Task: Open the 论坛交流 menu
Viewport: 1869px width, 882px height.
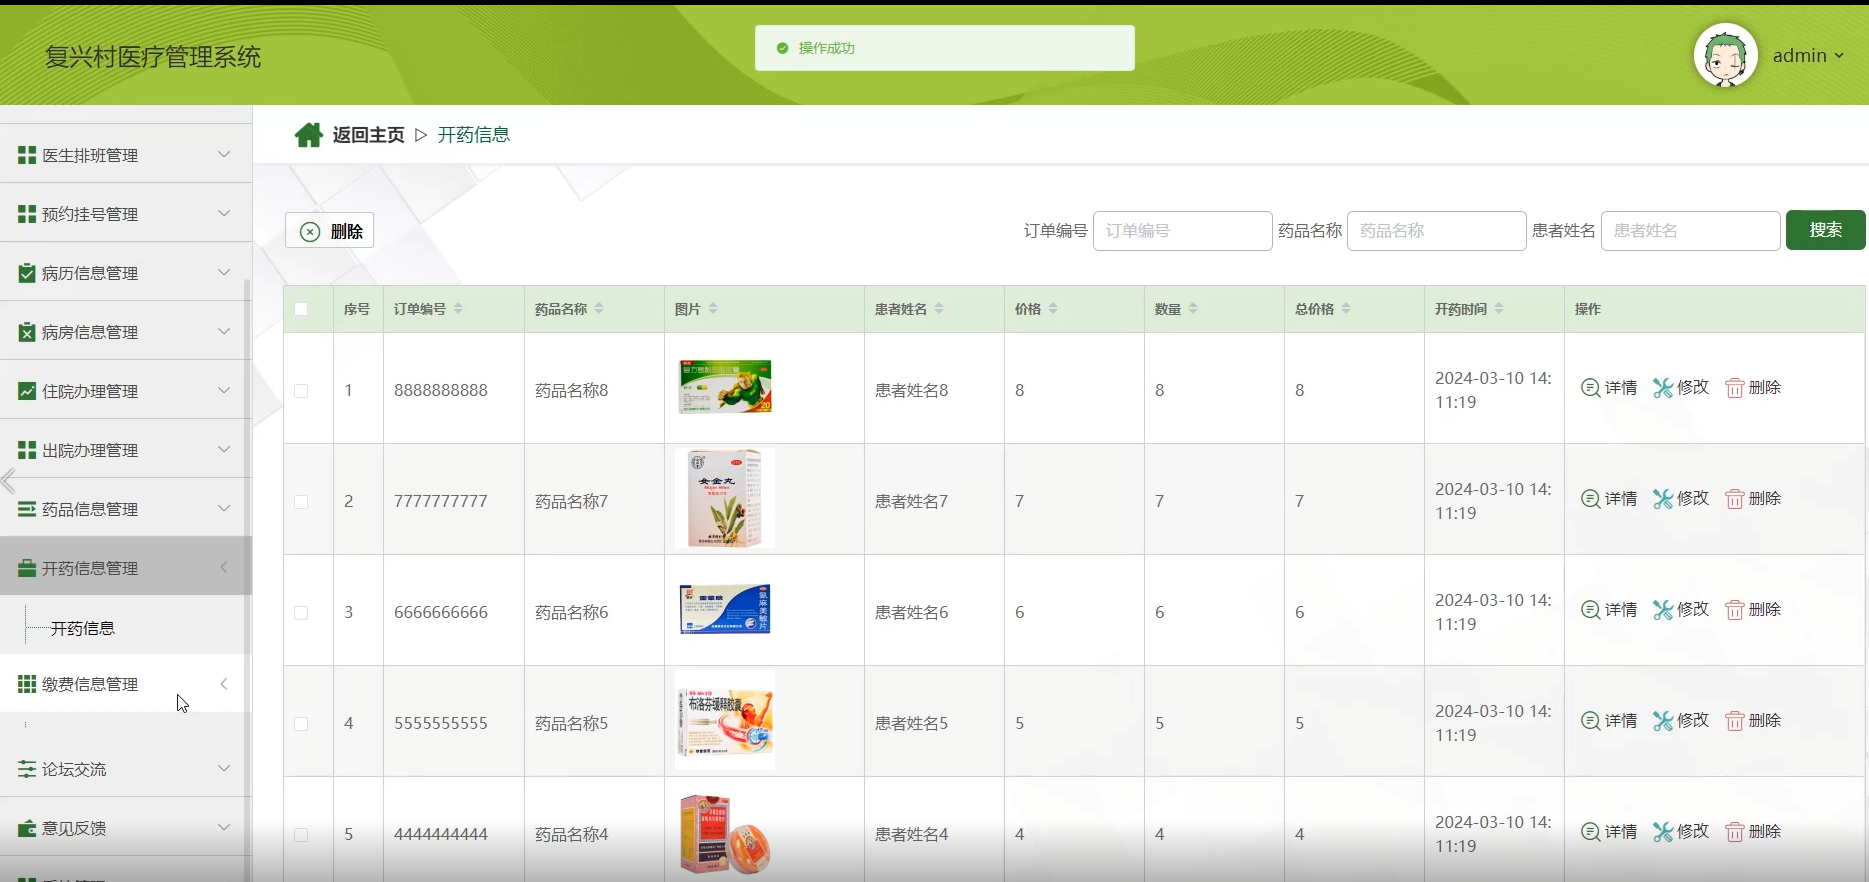Action: pyautogui.click(x=125, y=769)
